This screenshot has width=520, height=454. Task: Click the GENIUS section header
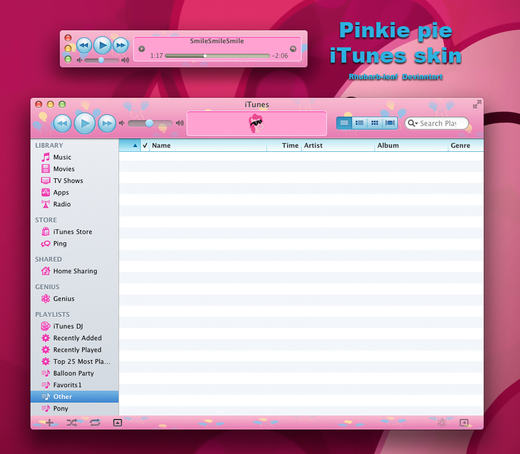tap(47, 287)
